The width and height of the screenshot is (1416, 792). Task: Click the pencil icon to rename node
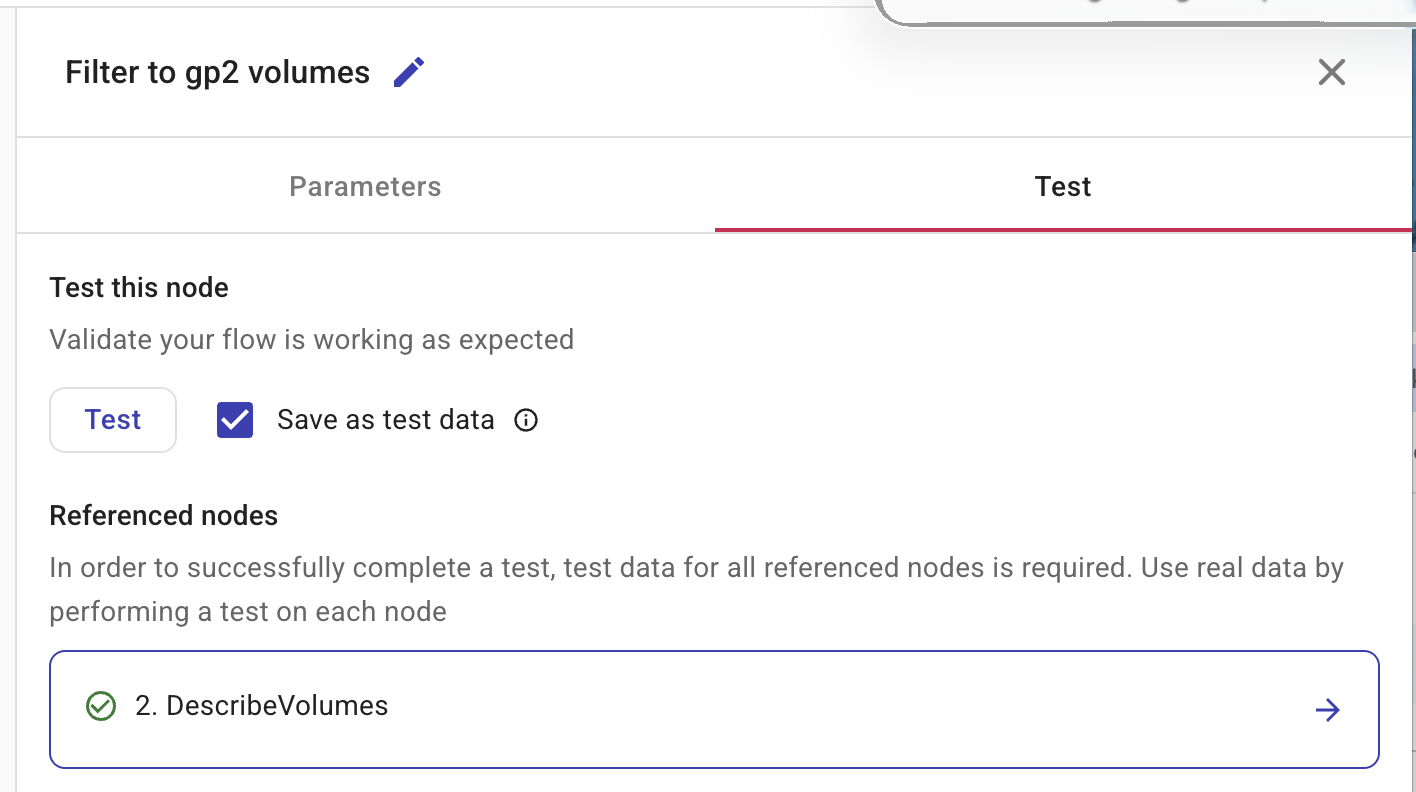click(x=408, y=73)
